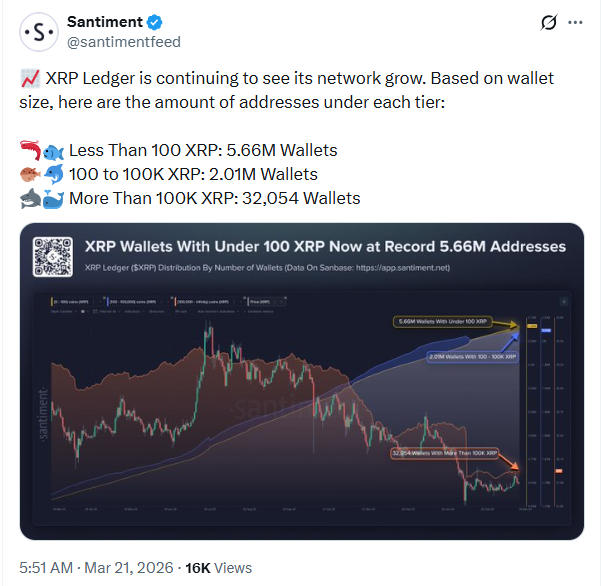Click the Grok icon beside the ellipsis
This screenshot has width=601, height=586.
click(x=547, y=23)
